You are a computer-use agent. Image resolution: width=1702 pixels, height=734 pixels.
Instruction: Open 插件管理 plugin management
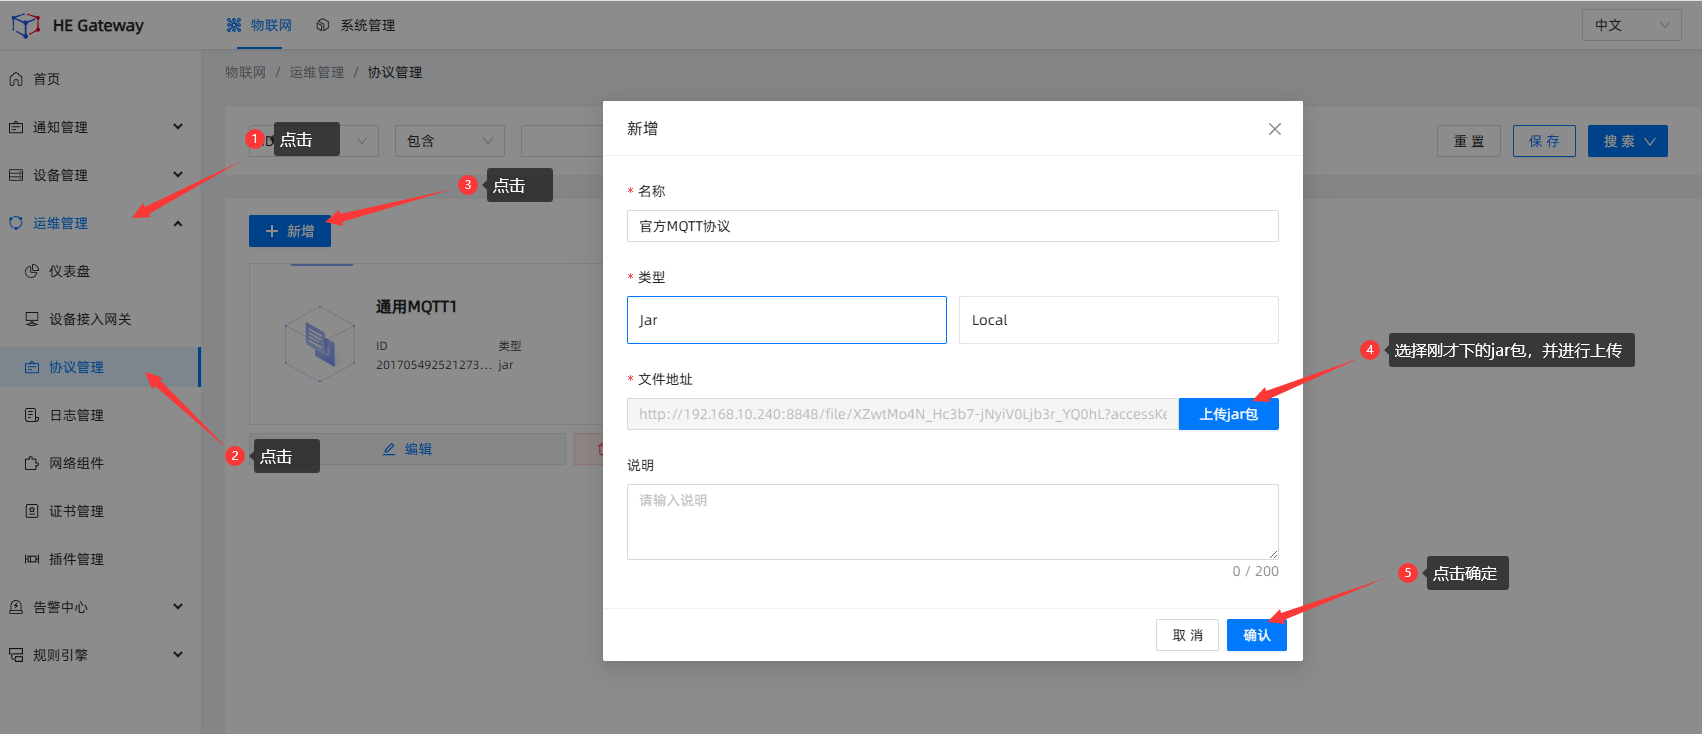(76, 559)
